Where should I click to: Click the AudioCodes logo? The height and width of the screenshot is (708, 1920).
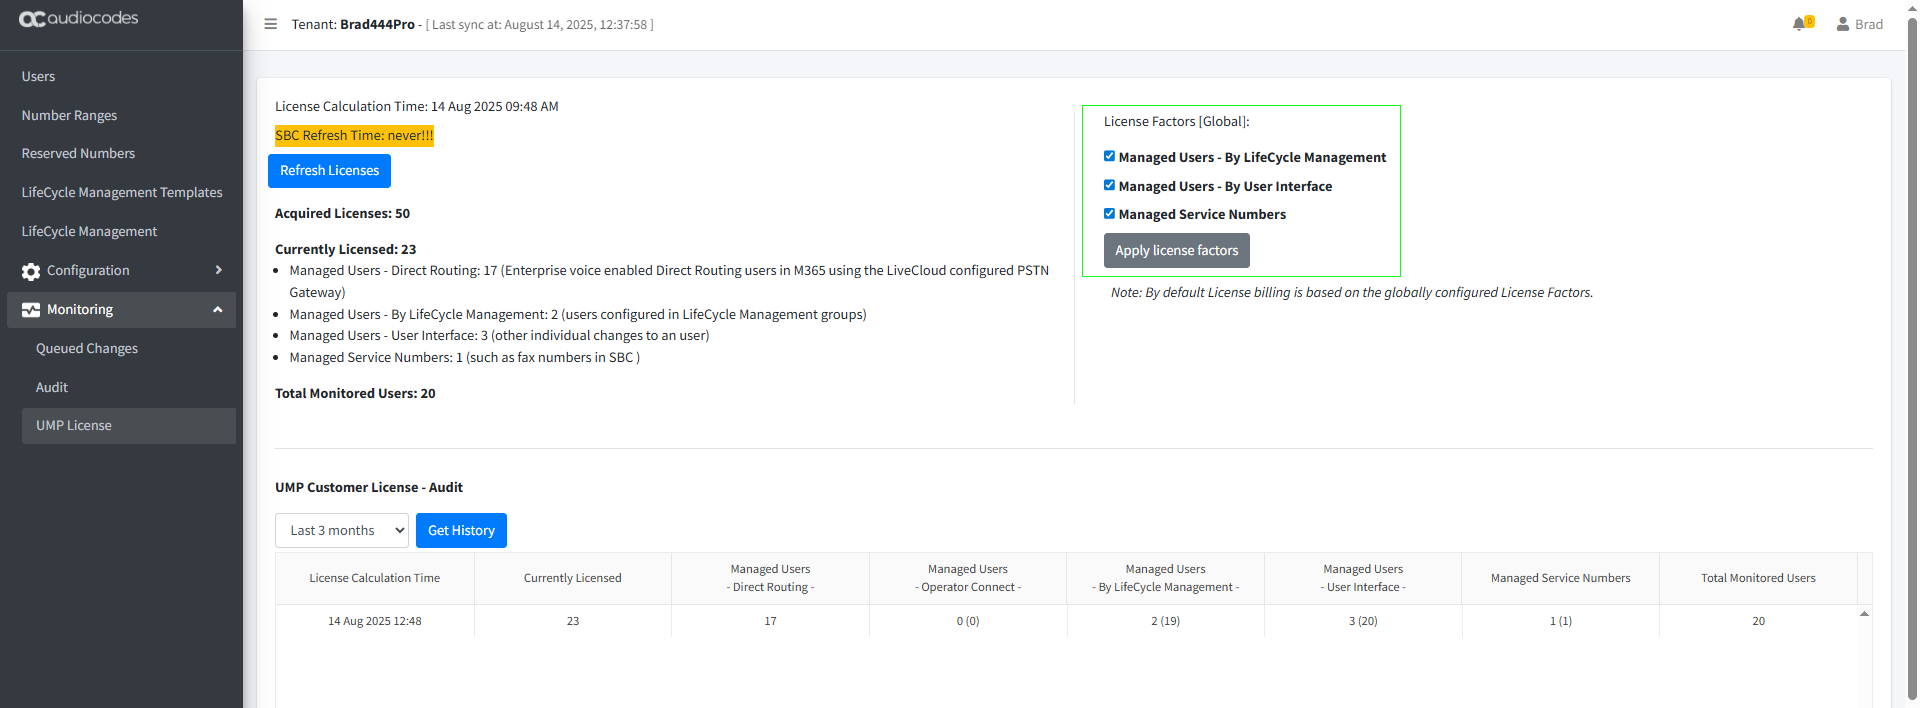pyautogui.click(x=79, y=19)
